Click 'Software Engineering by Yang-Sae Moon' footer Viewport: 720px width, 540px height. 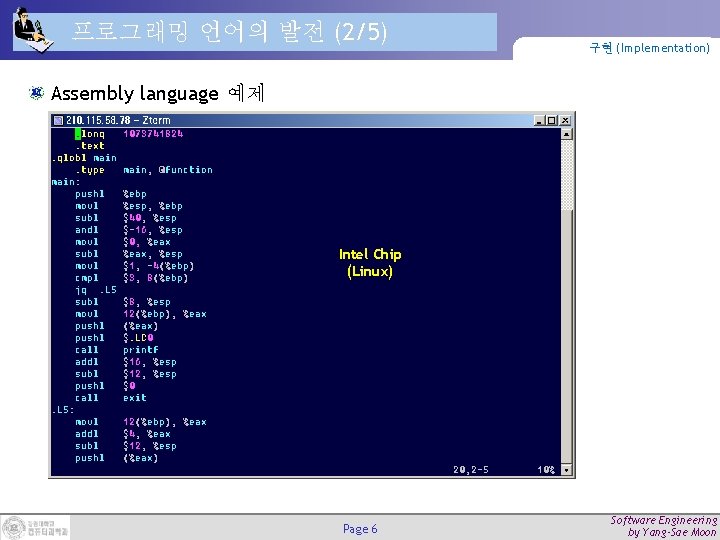point(664,526)
